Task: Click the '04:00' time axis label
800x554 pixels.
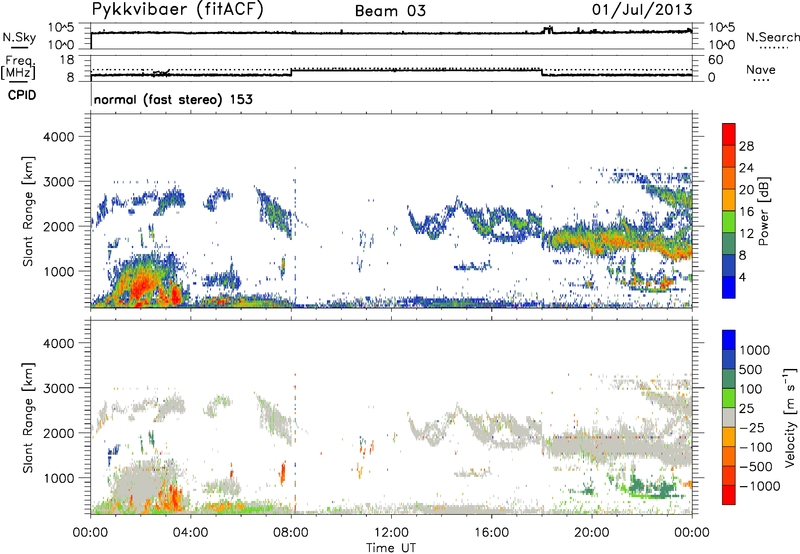Action: [190, 533]
